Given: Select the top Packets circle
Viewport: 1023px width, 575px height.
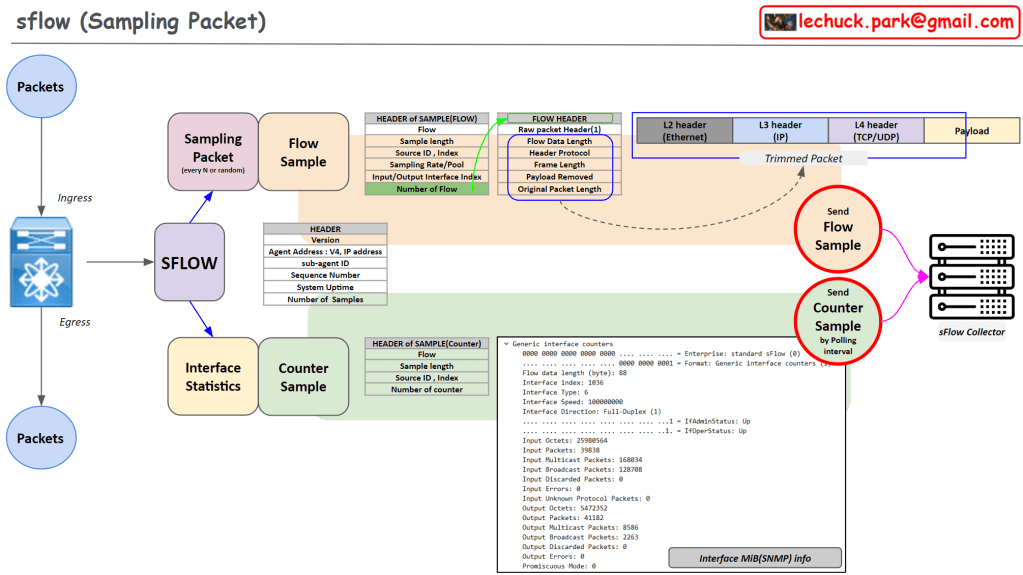Looking at the screenshot, I should (x=41, y=87).
